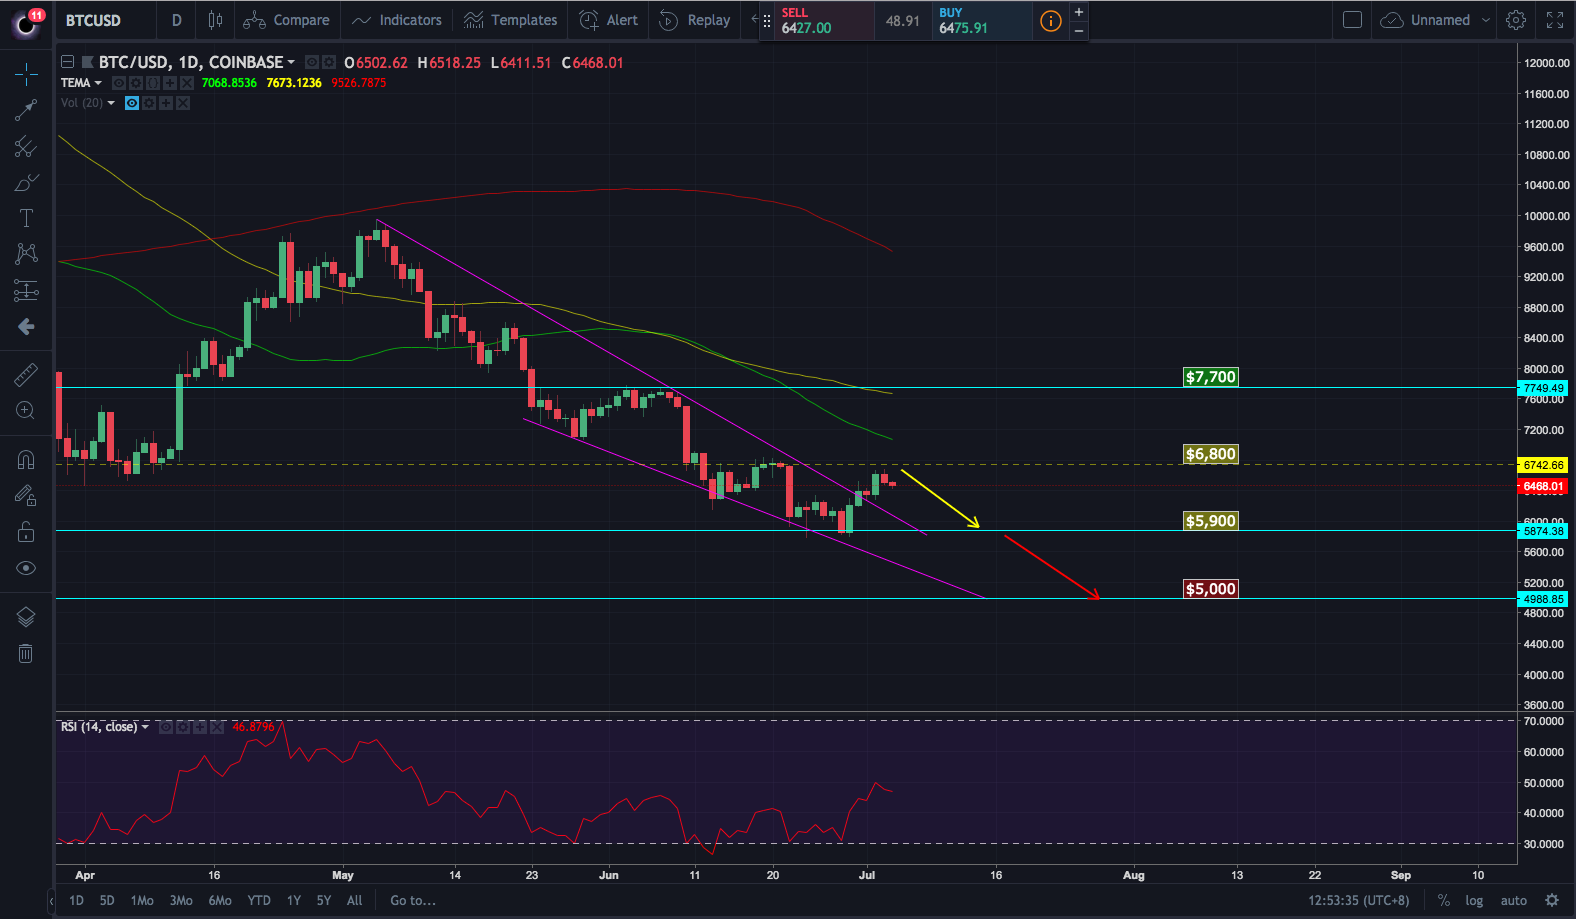Increase order quantity with plus button

1079,12
